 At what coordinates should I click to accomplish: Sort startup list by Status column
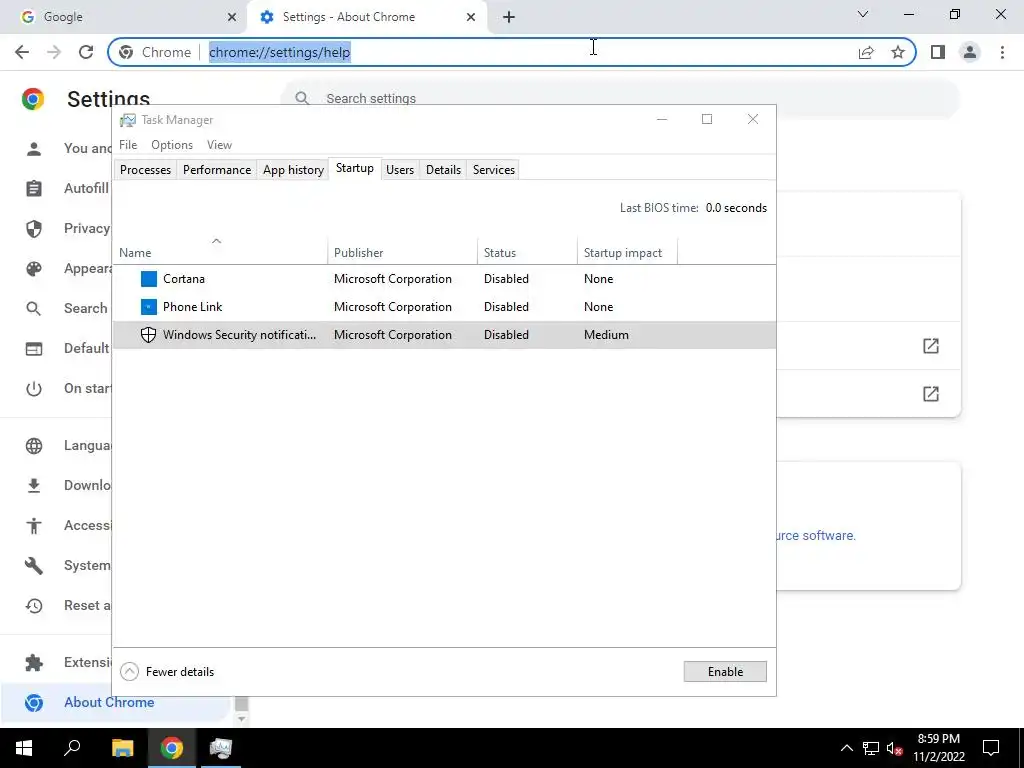[527, 253]
